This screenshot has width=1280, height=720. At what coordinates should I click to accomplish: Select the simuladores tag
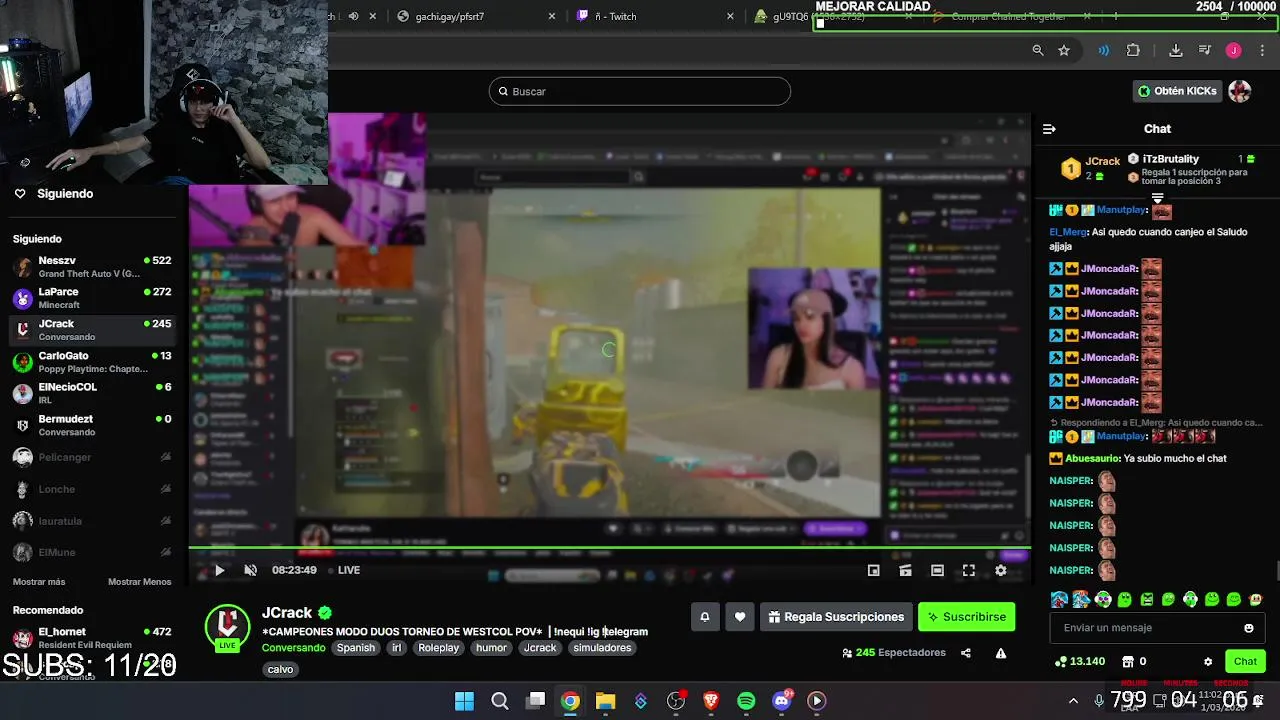point(602,648)
